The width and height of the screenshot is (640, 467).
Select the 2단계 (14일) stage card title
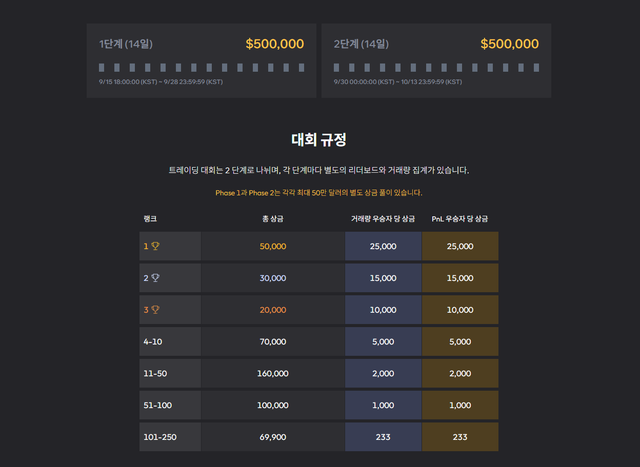pos(360,45)
